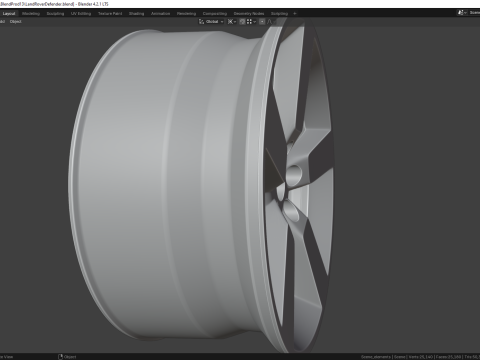The height and width of the screenshot is (360, 480).
Task: Select the Geometry Nodes workspace tab
Action: 249,14
